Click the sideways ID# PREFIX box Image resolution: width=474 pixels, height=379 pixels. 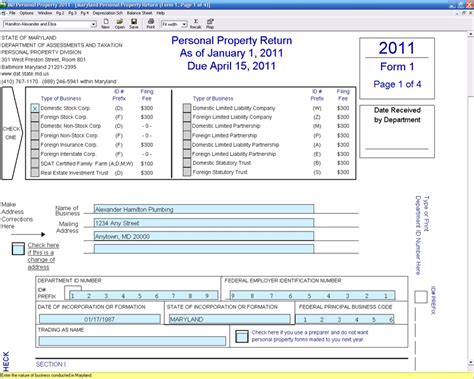pos(421,297)
